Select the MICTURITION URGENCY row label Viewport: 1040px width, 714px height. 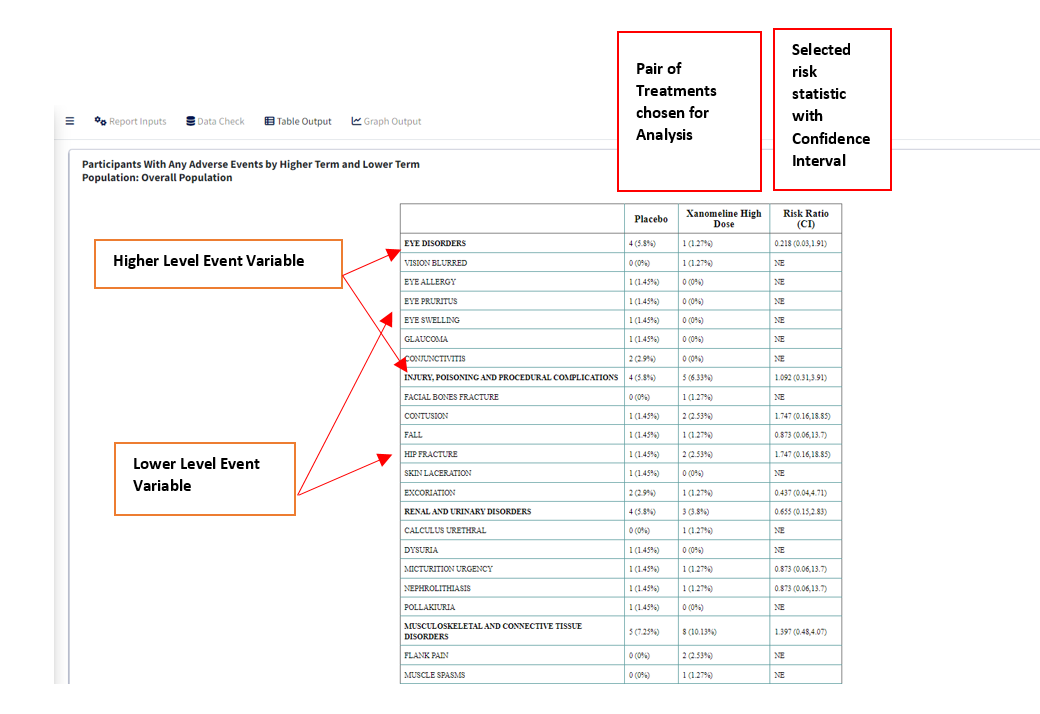[448, 569]
